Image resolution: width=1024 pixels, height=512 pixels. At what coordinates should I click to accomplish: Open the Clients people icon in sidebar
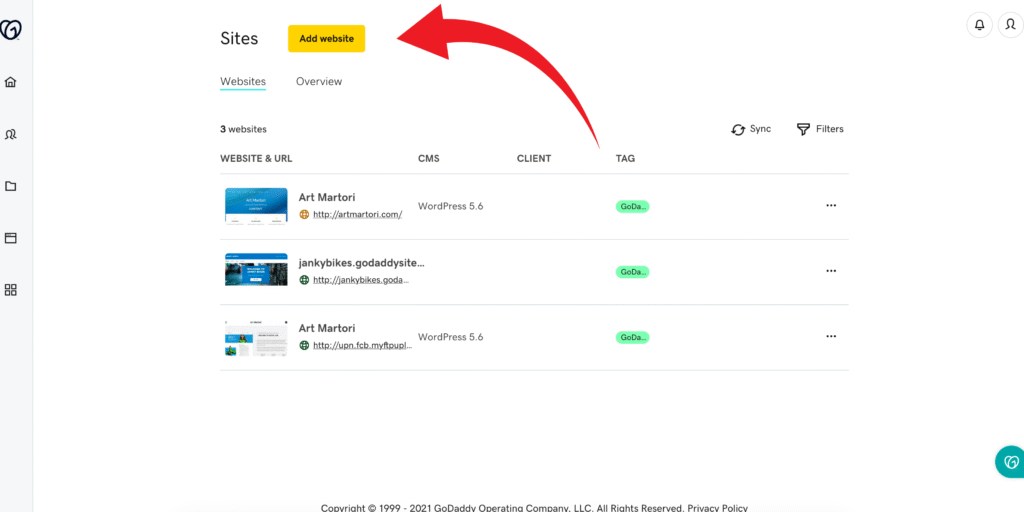point(10,135)
